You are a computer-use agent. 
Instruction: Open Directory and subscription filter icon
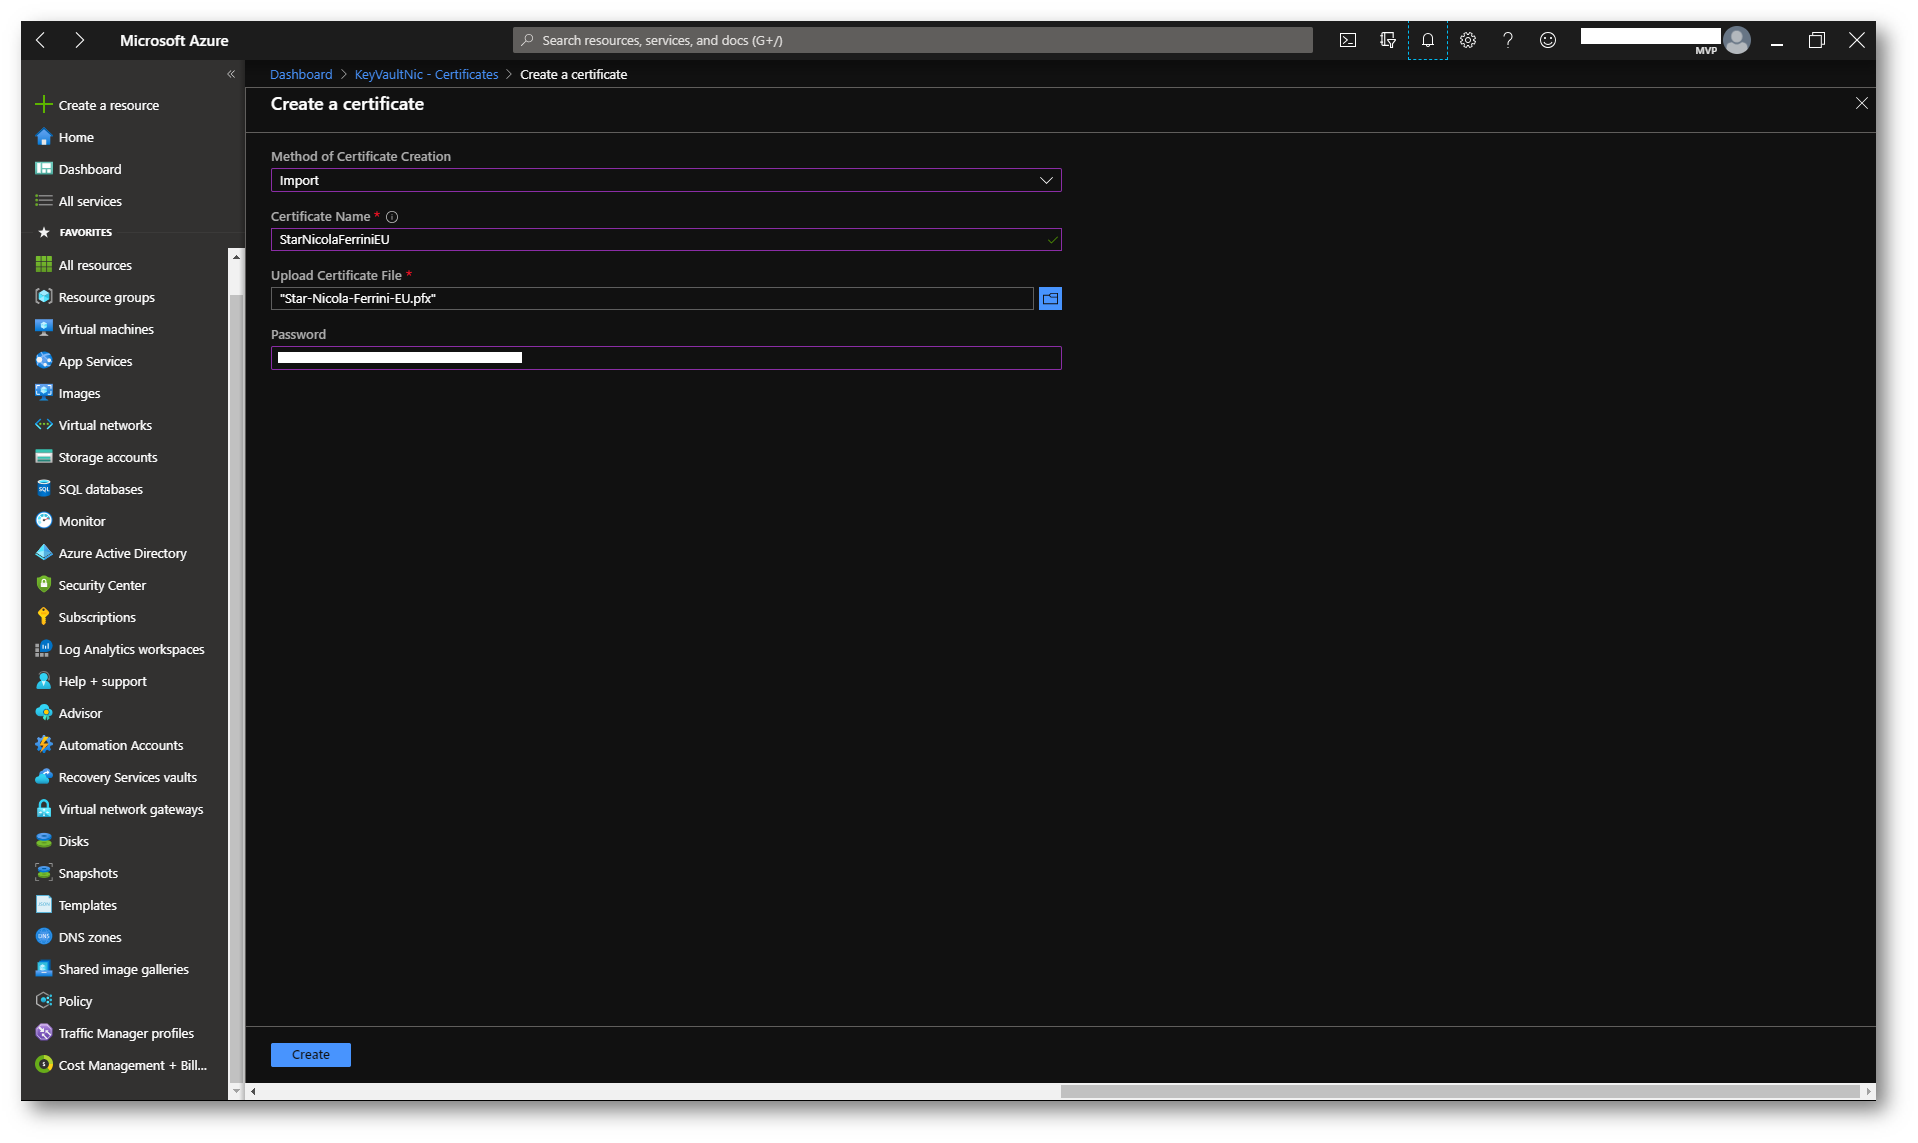tap(1387, 40)
